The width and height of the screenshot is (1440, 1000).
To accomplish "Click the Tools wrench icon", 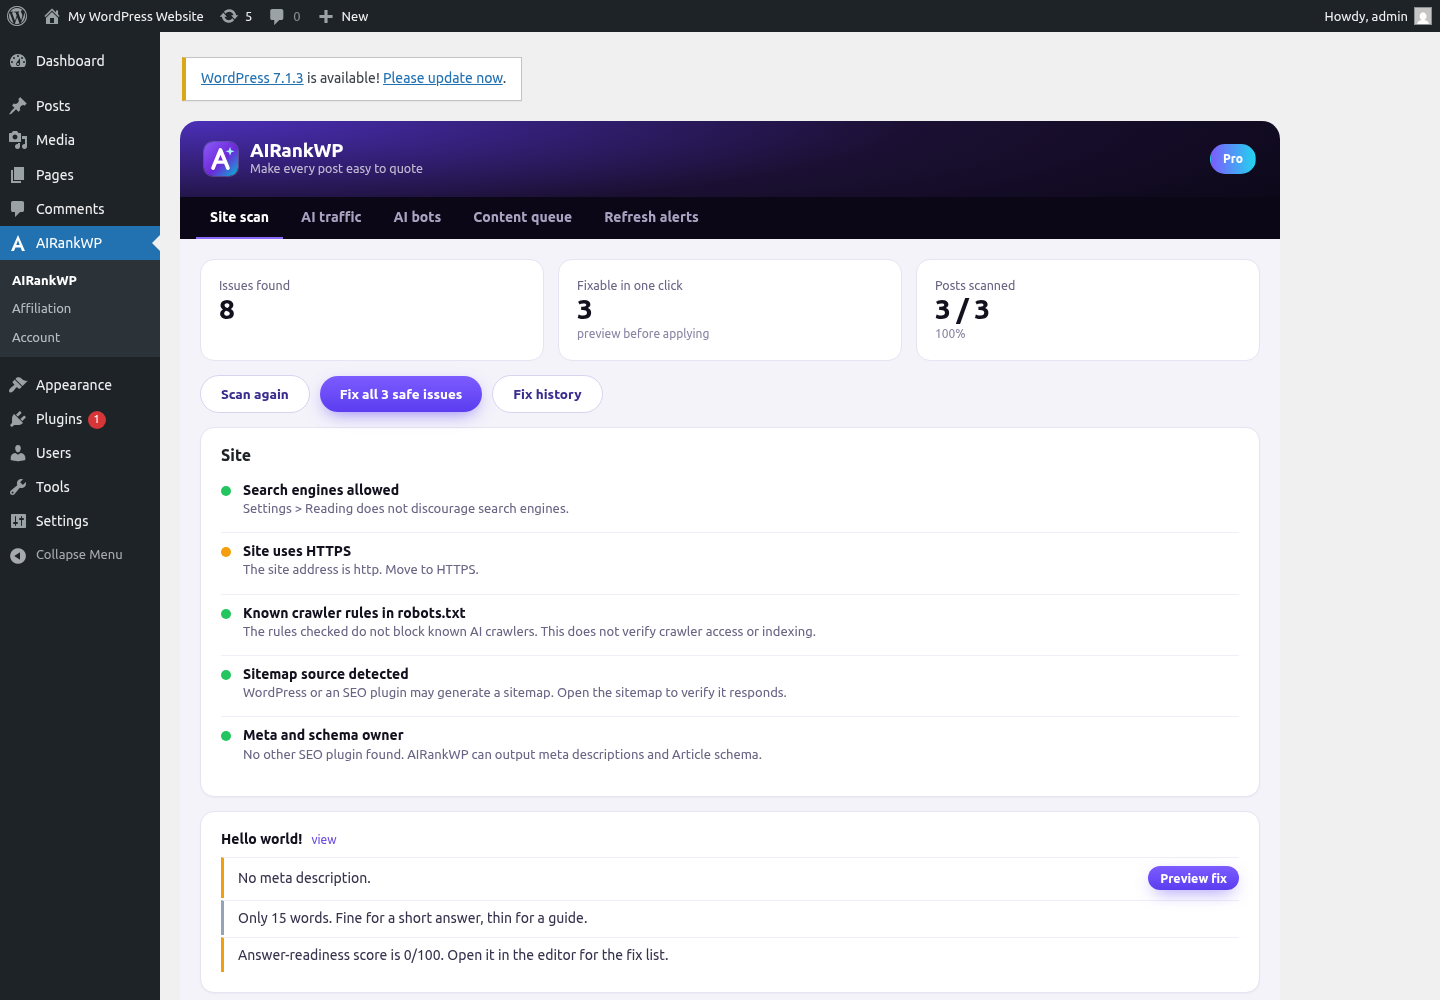I will pyautogui.click(x=18, y=487).
